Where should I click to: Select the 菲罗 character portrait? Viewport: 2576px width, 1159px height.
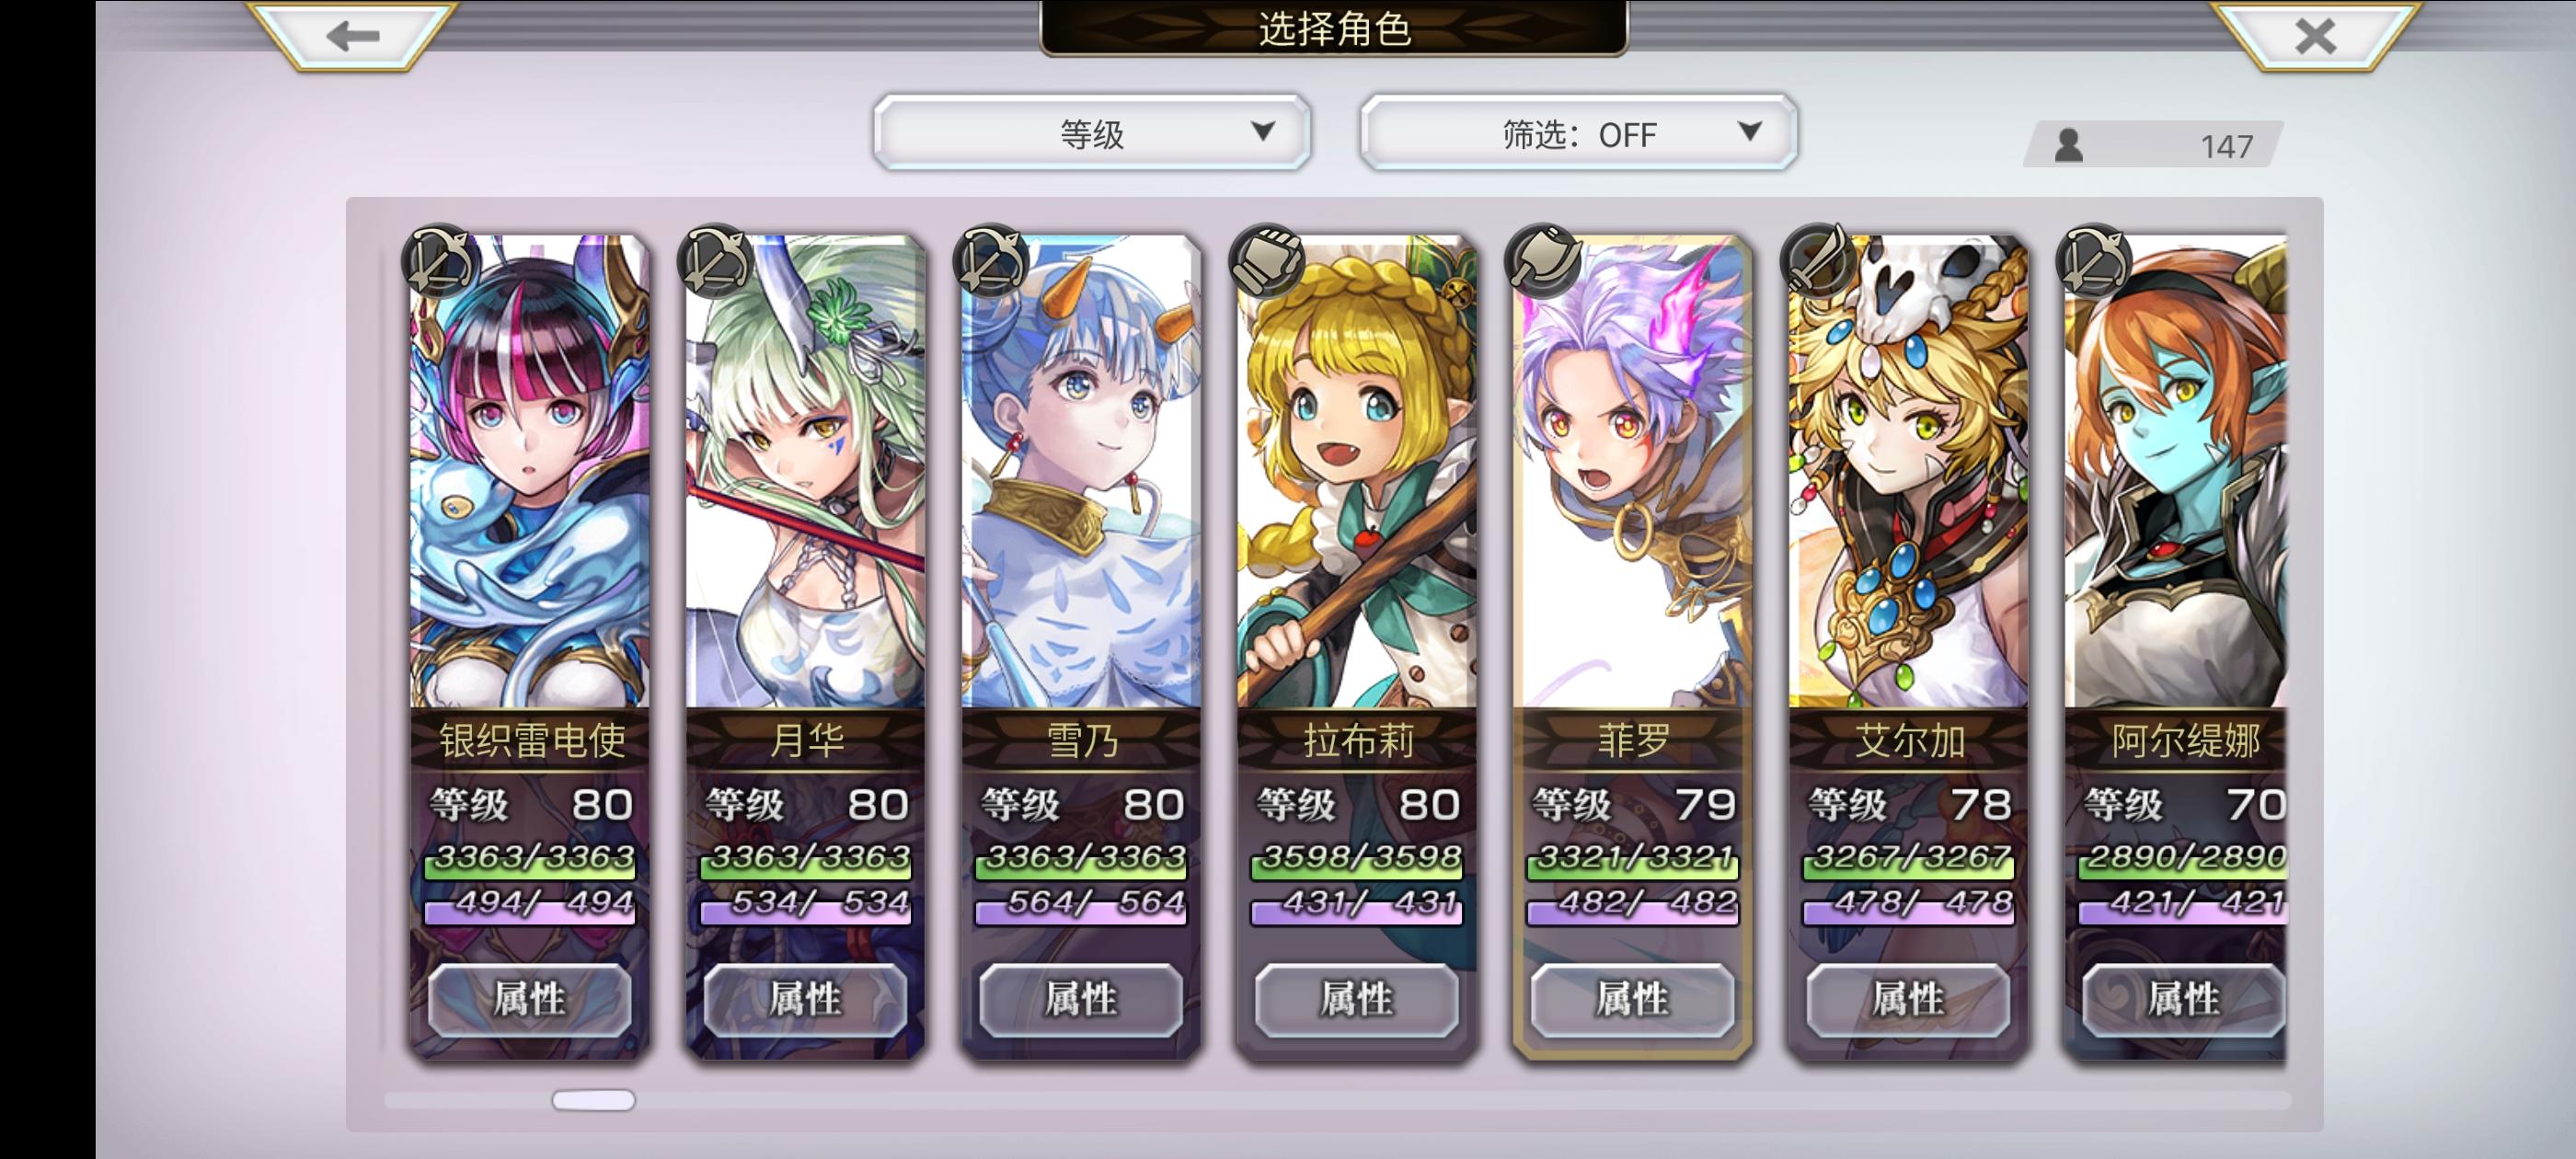pyautogui.click(x=1632, y=472)
